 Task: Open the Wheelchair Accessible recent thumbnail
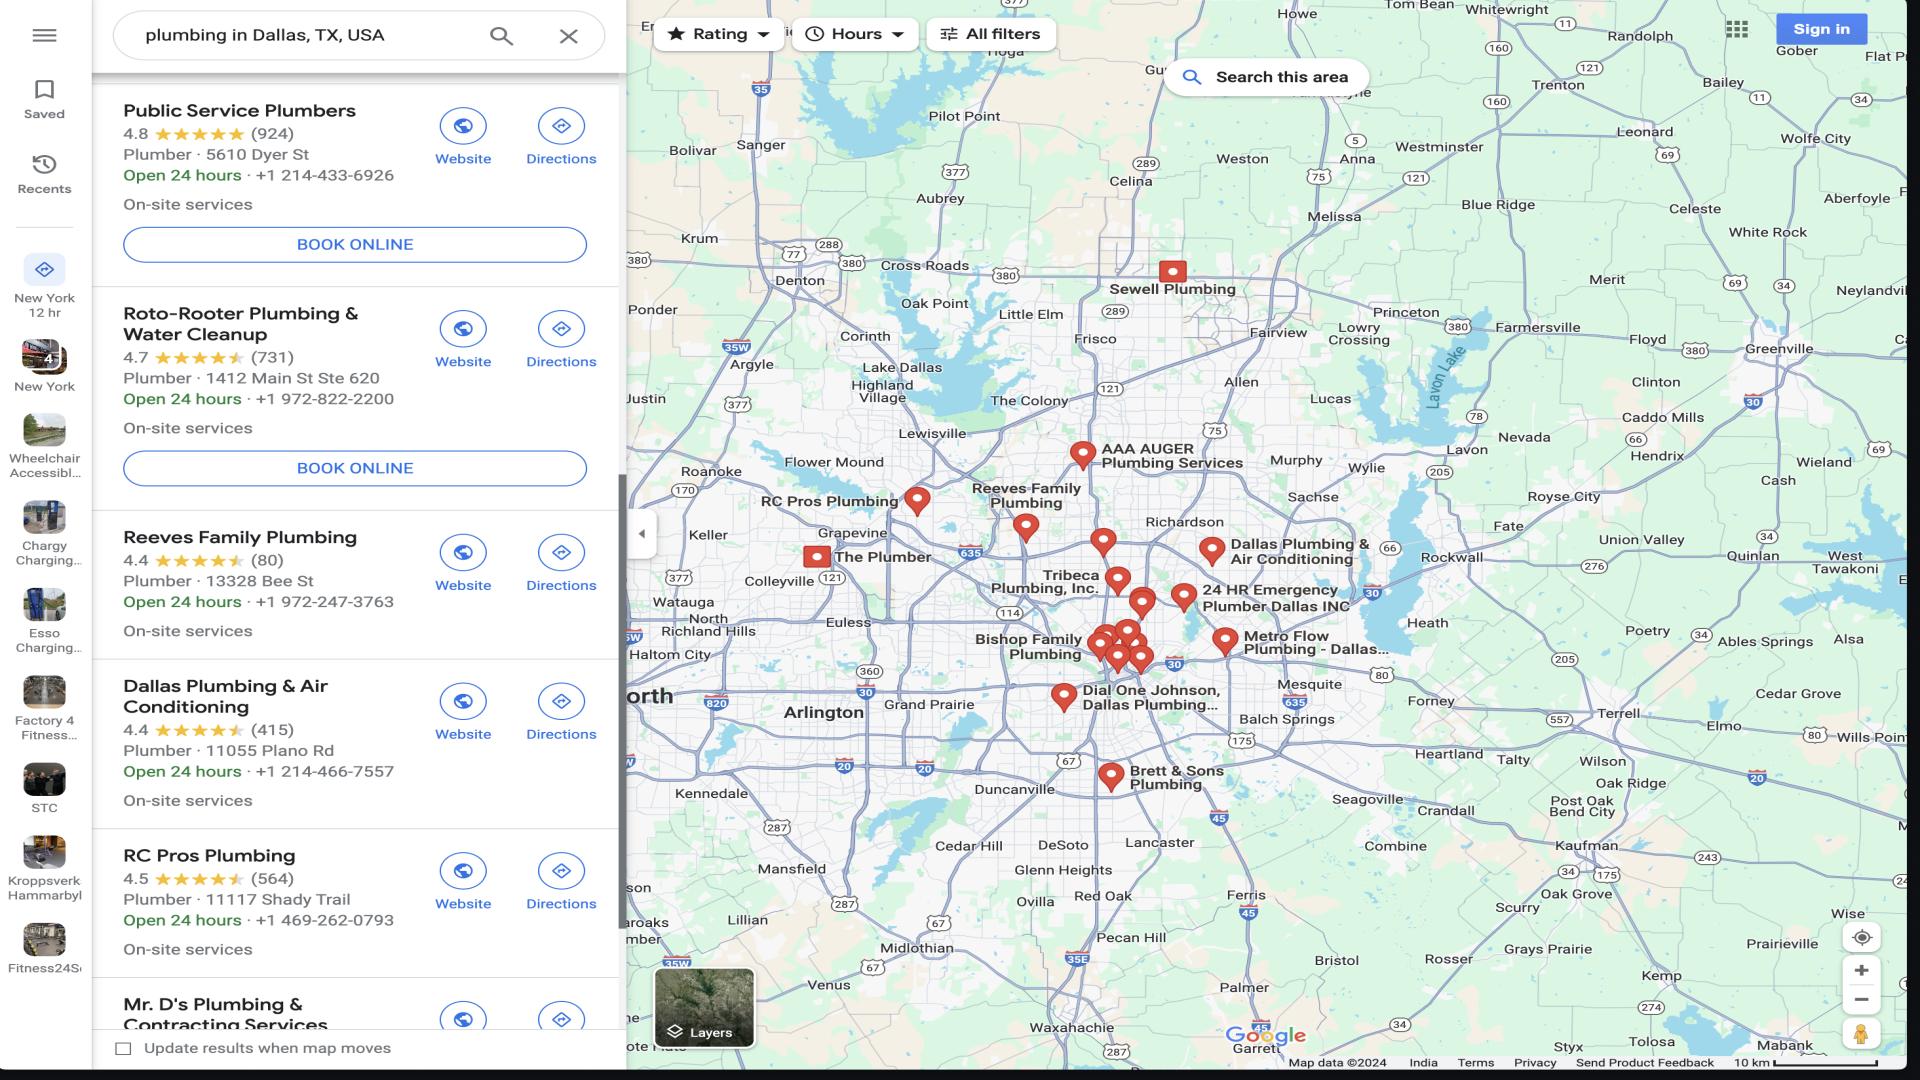coord(44,446)
